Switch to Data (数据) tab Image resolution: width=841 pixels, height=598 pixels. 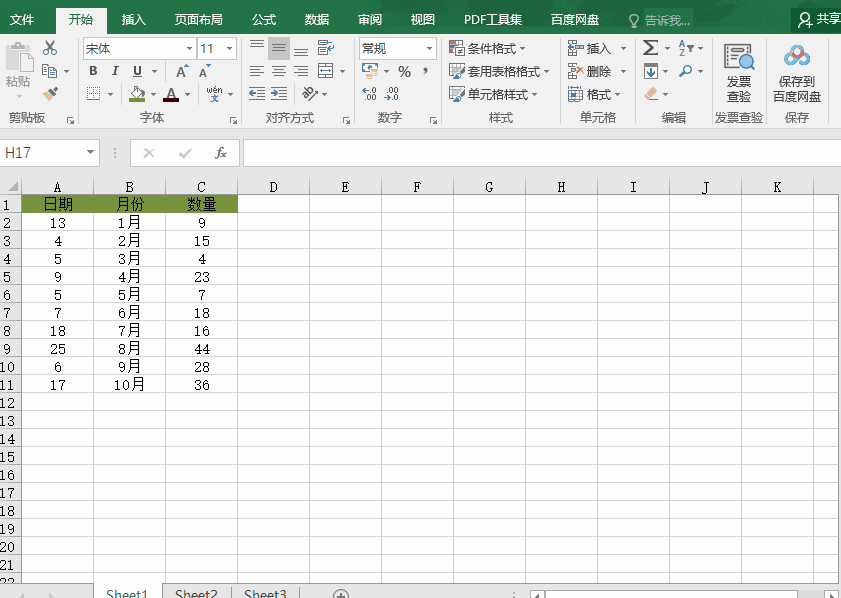tap(317, 20)
